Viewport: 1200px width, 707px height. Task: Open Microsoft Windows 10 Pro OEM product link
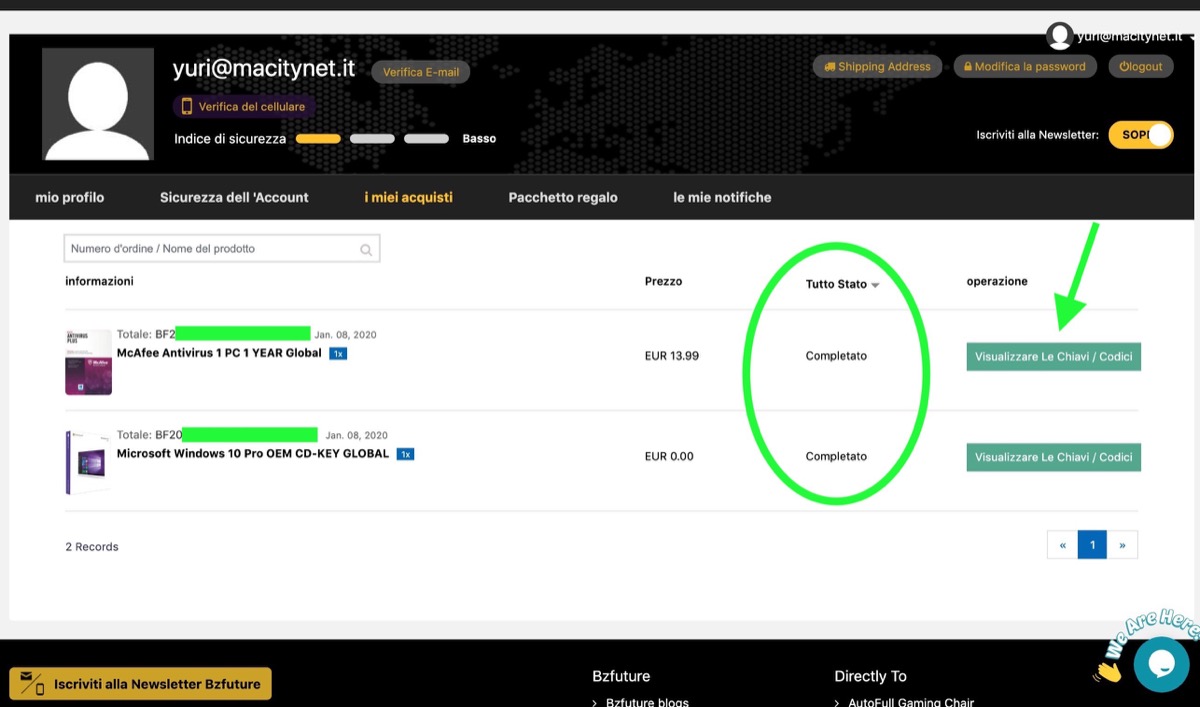tap(253, 453)
